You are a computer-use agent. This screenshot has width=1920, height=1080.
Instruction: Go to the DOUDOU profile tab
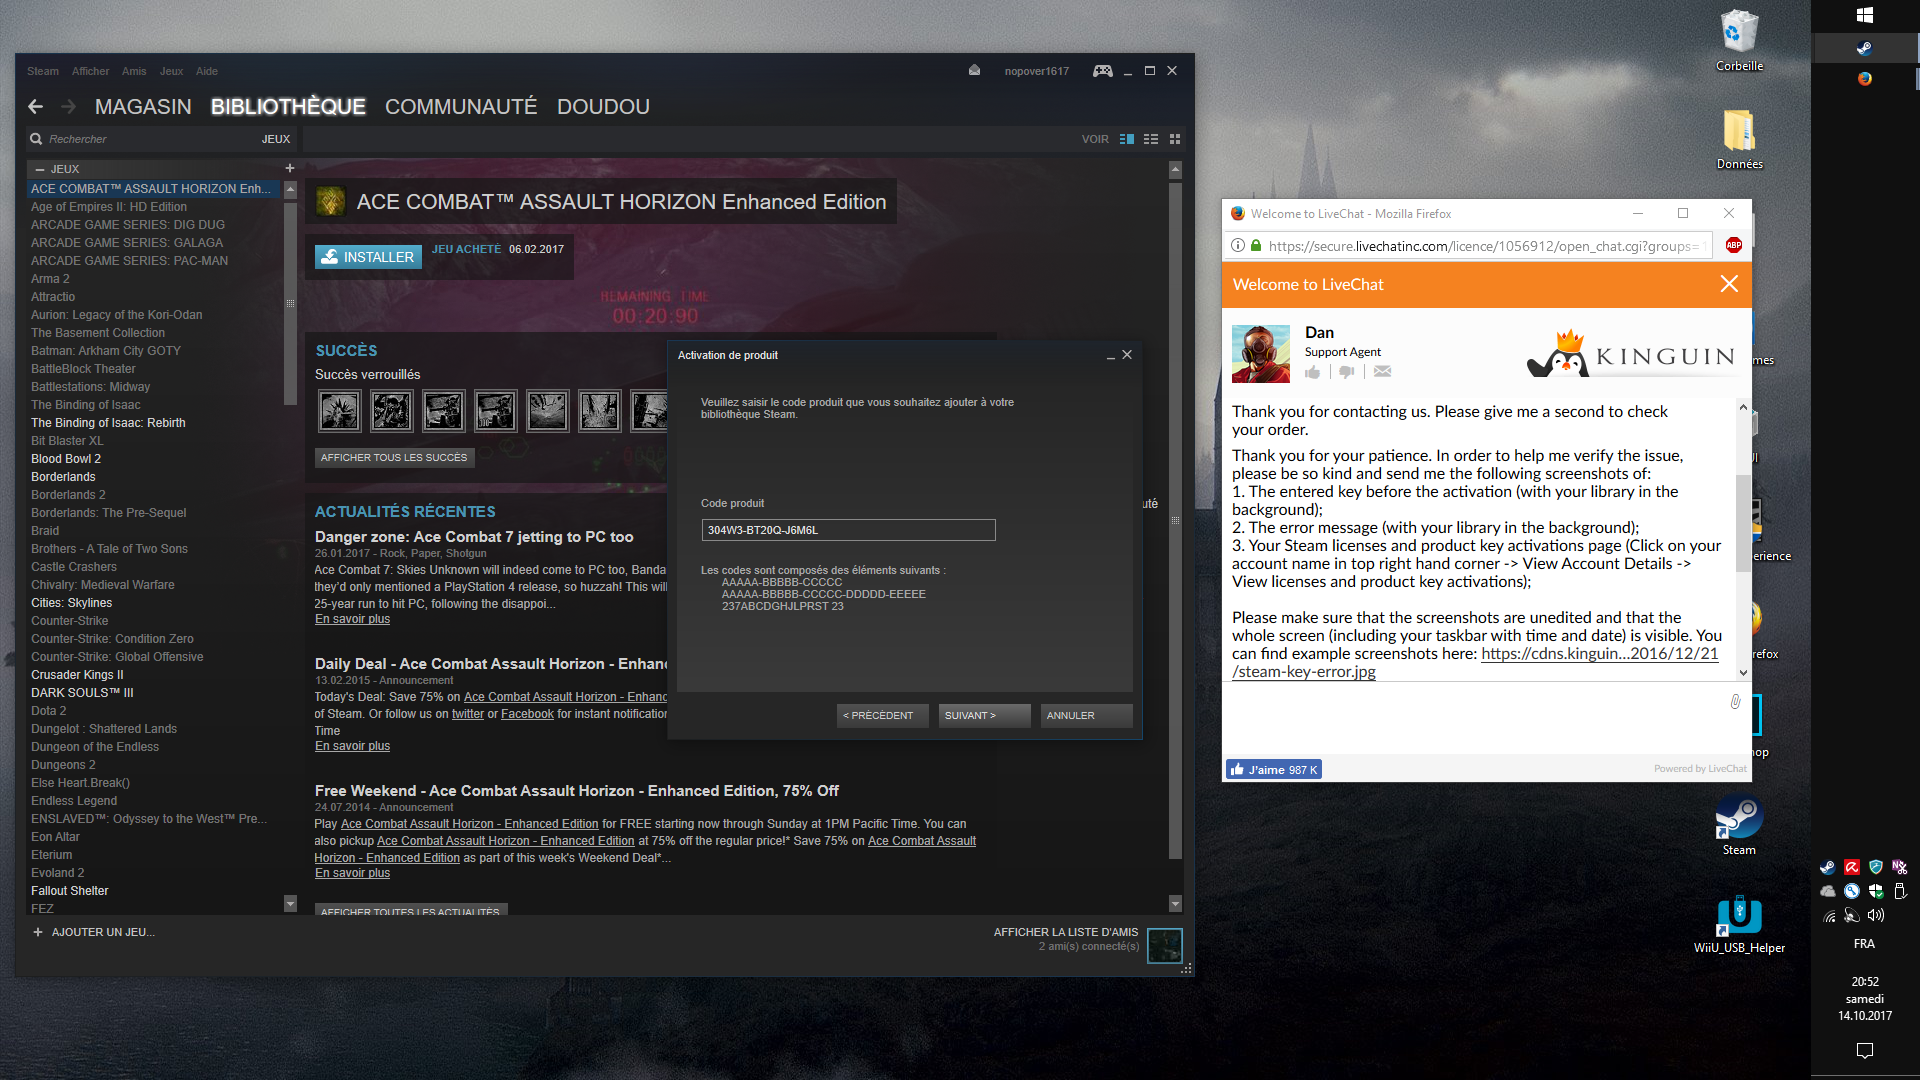(x=603, y=107)
